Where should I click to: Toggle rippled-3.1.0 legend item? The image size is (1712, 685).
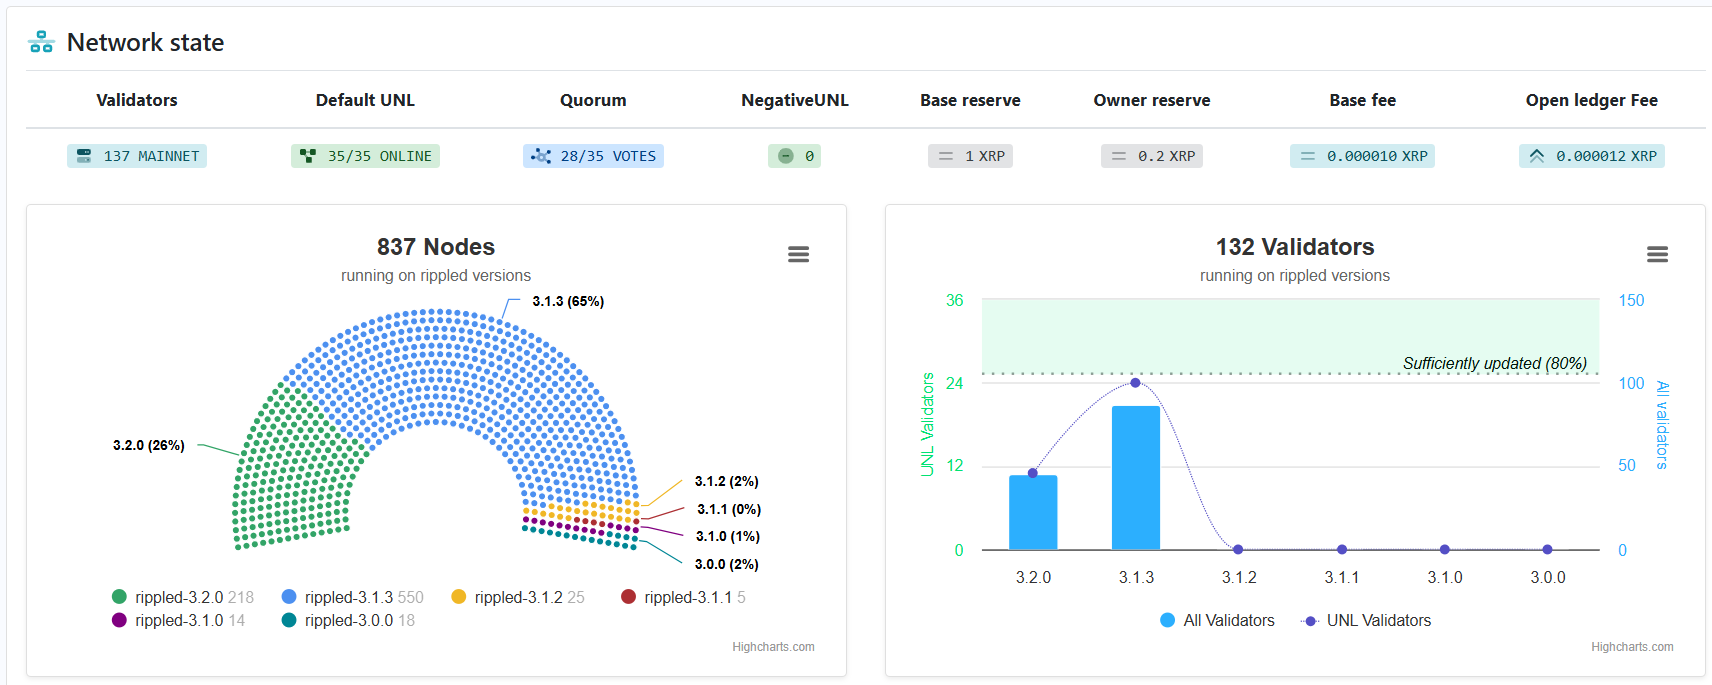178,620
